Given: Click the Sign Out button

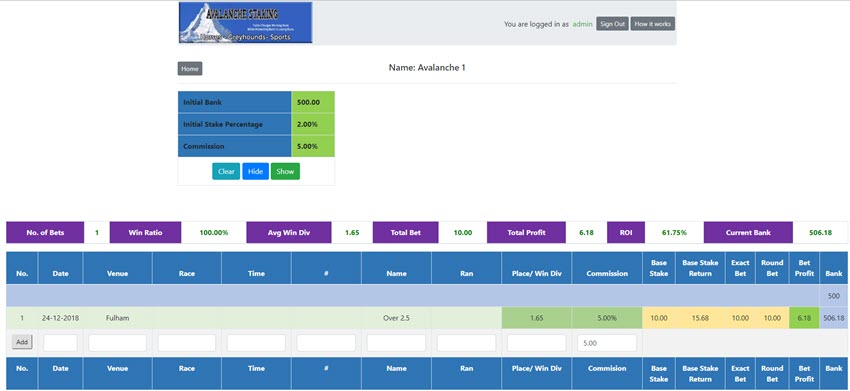Looking at the screenshot, I should point(613,24).
